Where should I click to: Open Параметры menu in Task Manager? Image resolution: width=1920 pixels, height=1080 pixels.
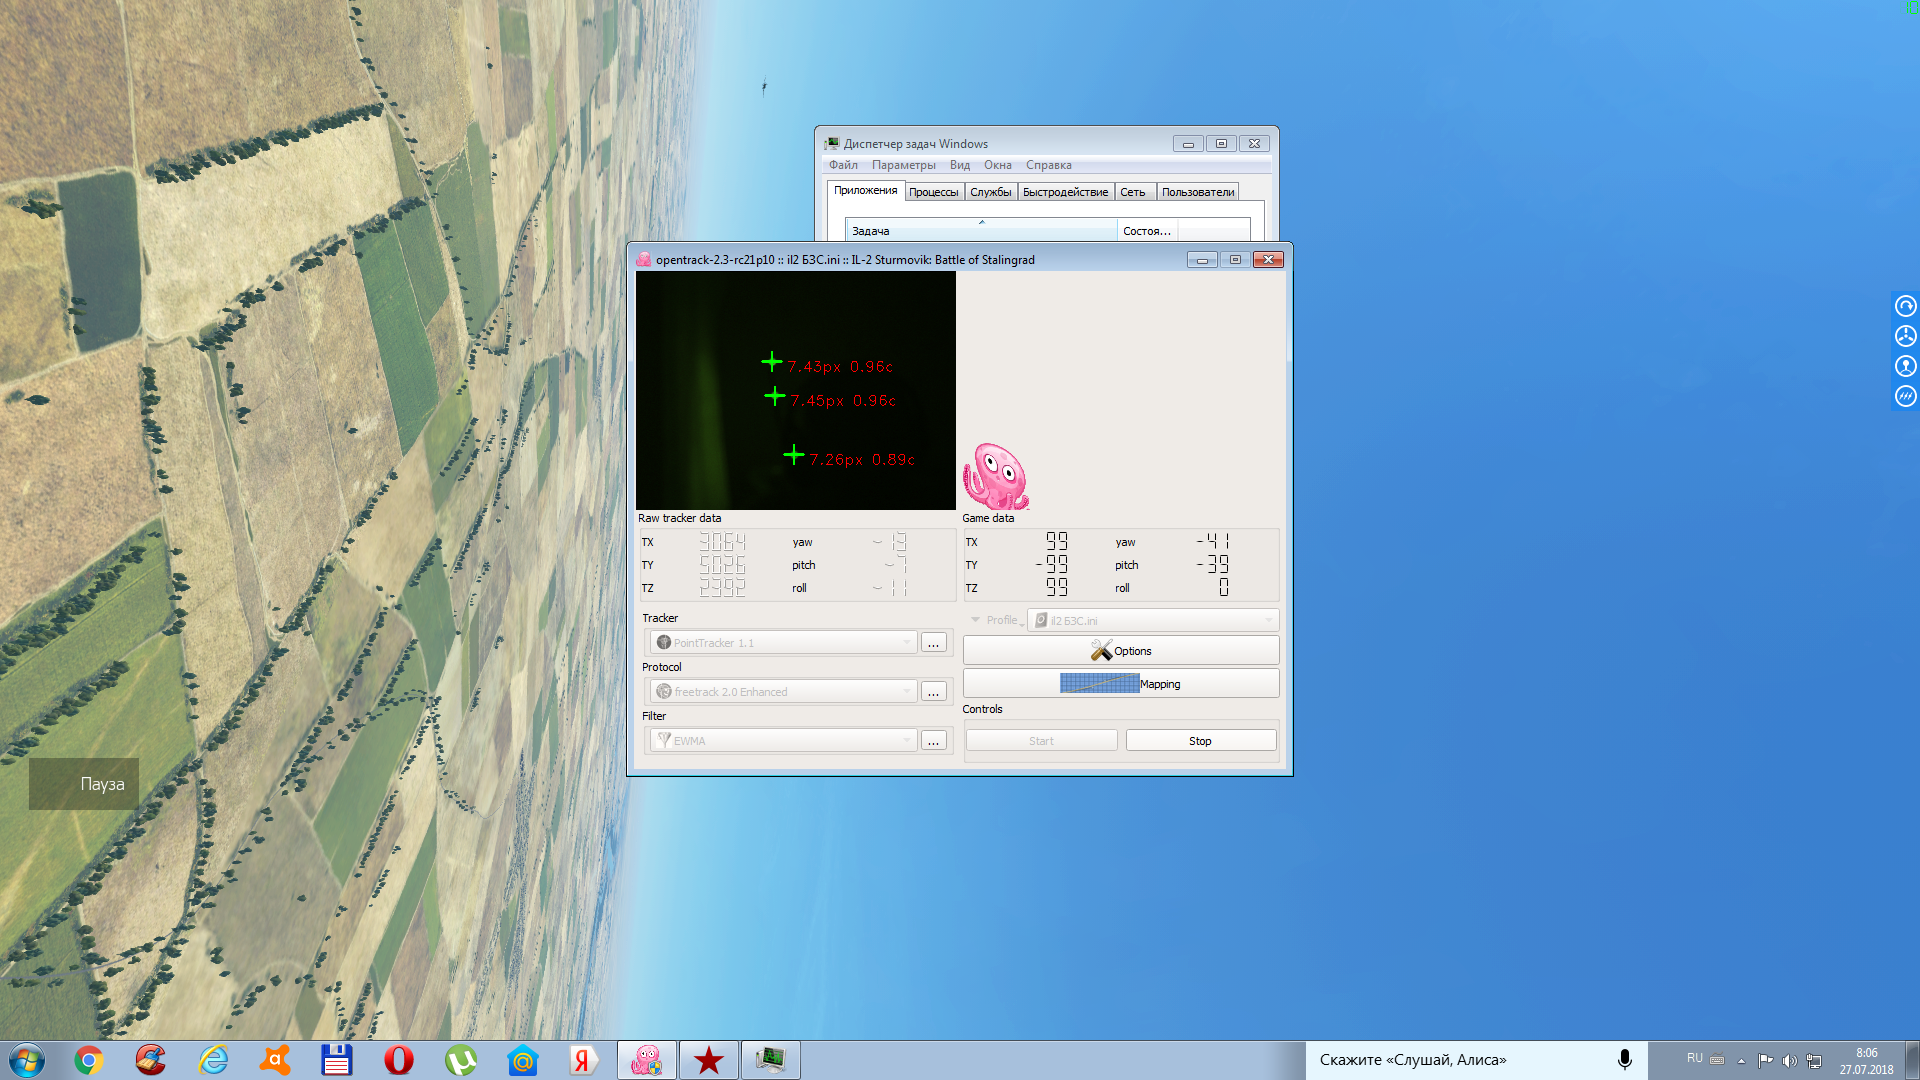tap(904, 165)
